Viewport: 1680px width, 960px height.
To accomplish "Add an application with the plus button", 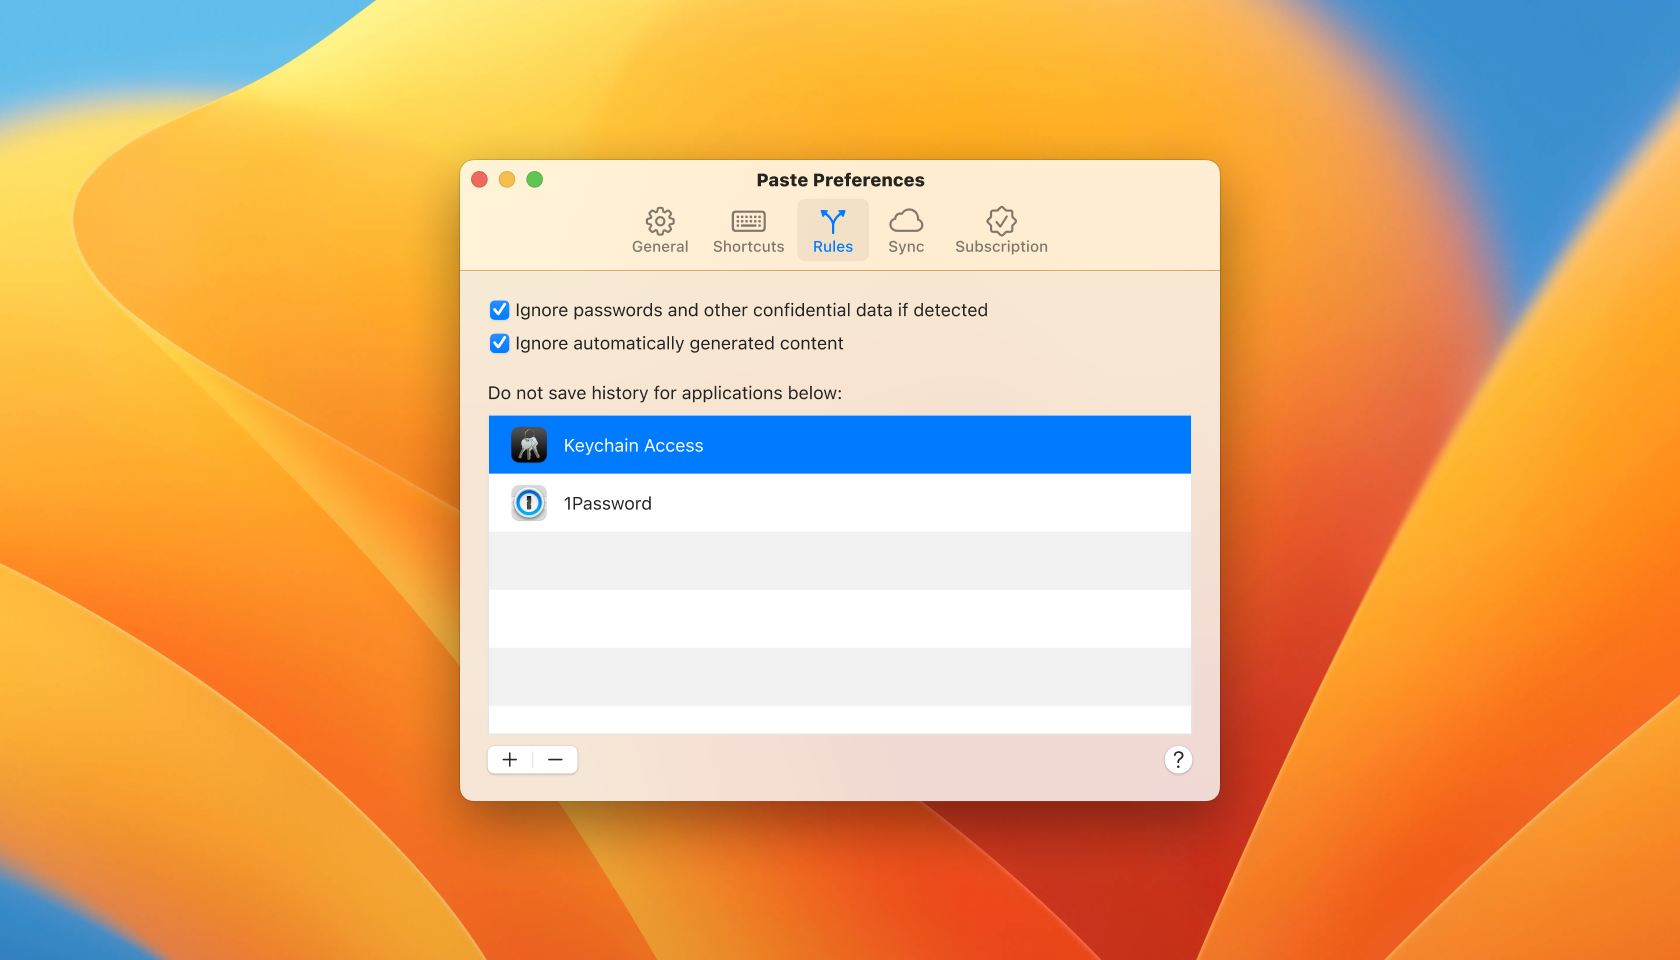I will click(x=510, y=760).
